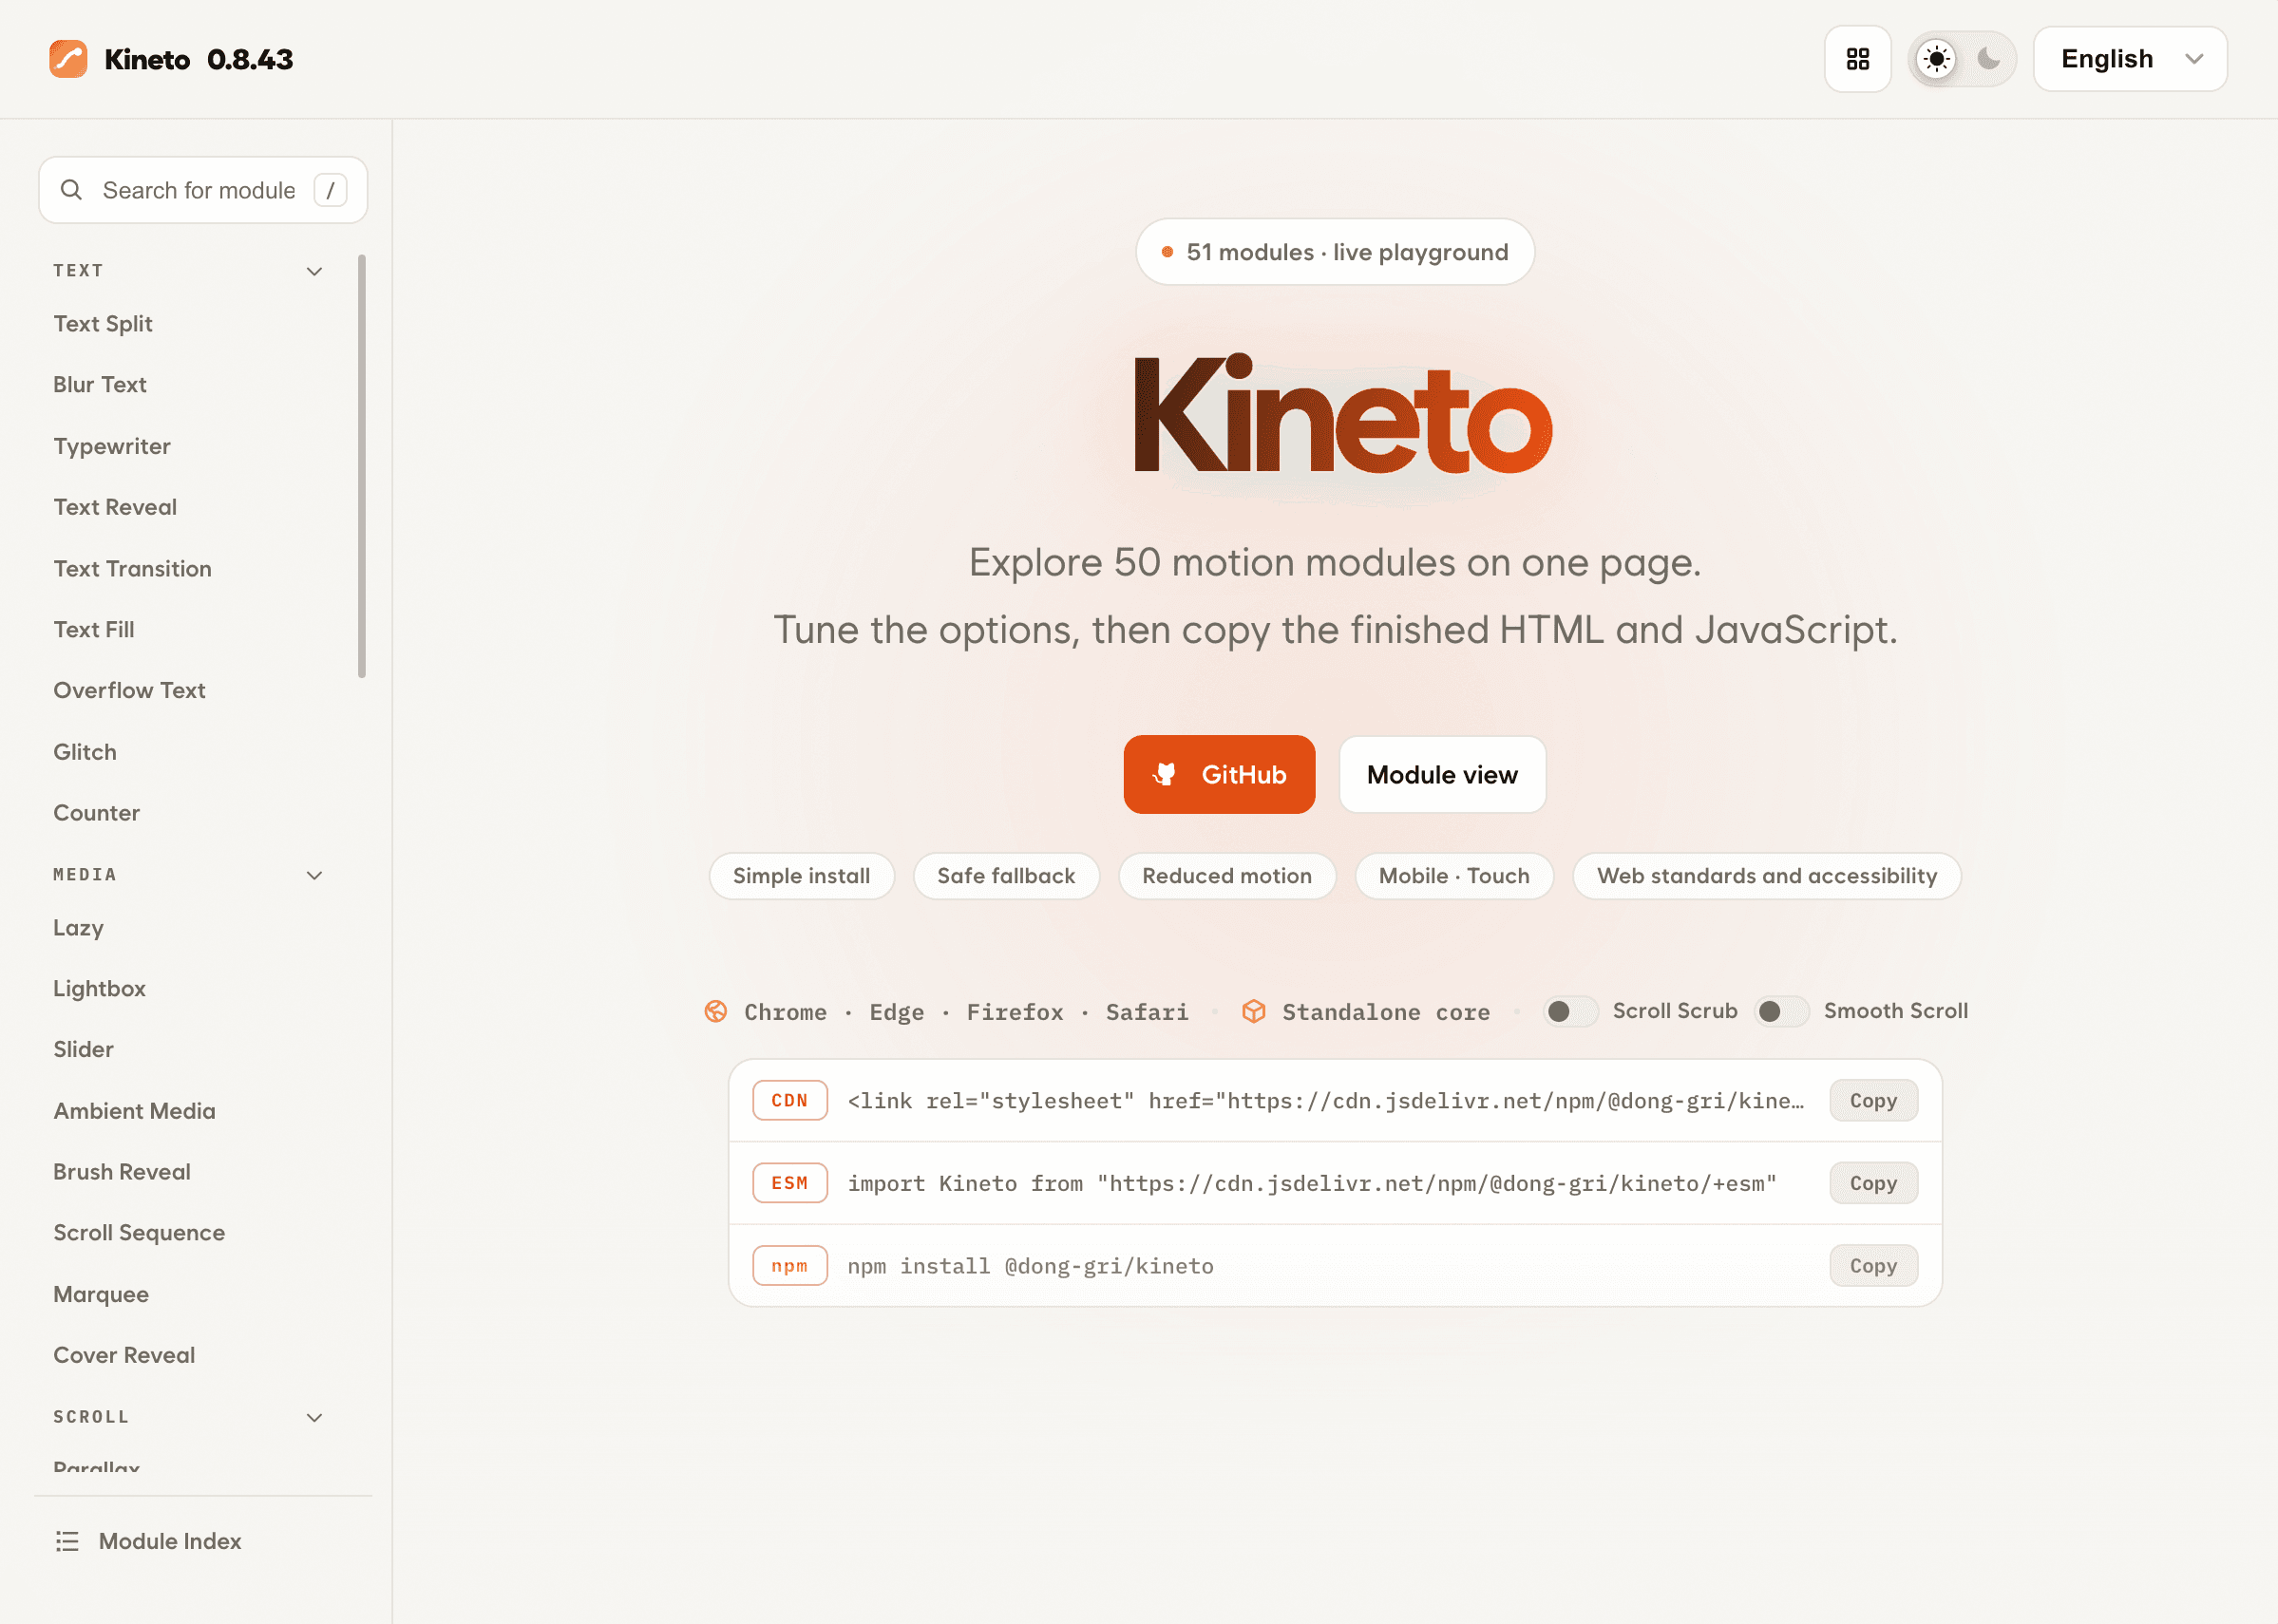The height and width of the screenshot is (1624, 2278).
Task: Click the 'npm install @dong-gri/kineto' text
Action: [x=1030, y=1266]
